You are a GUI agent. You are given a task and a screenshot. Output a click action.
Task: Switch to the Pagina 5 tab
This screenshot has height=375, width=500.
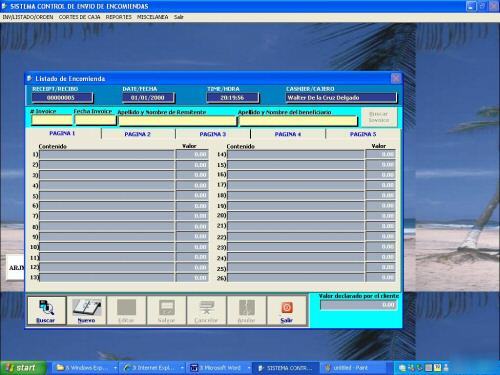tap(363, 134)
